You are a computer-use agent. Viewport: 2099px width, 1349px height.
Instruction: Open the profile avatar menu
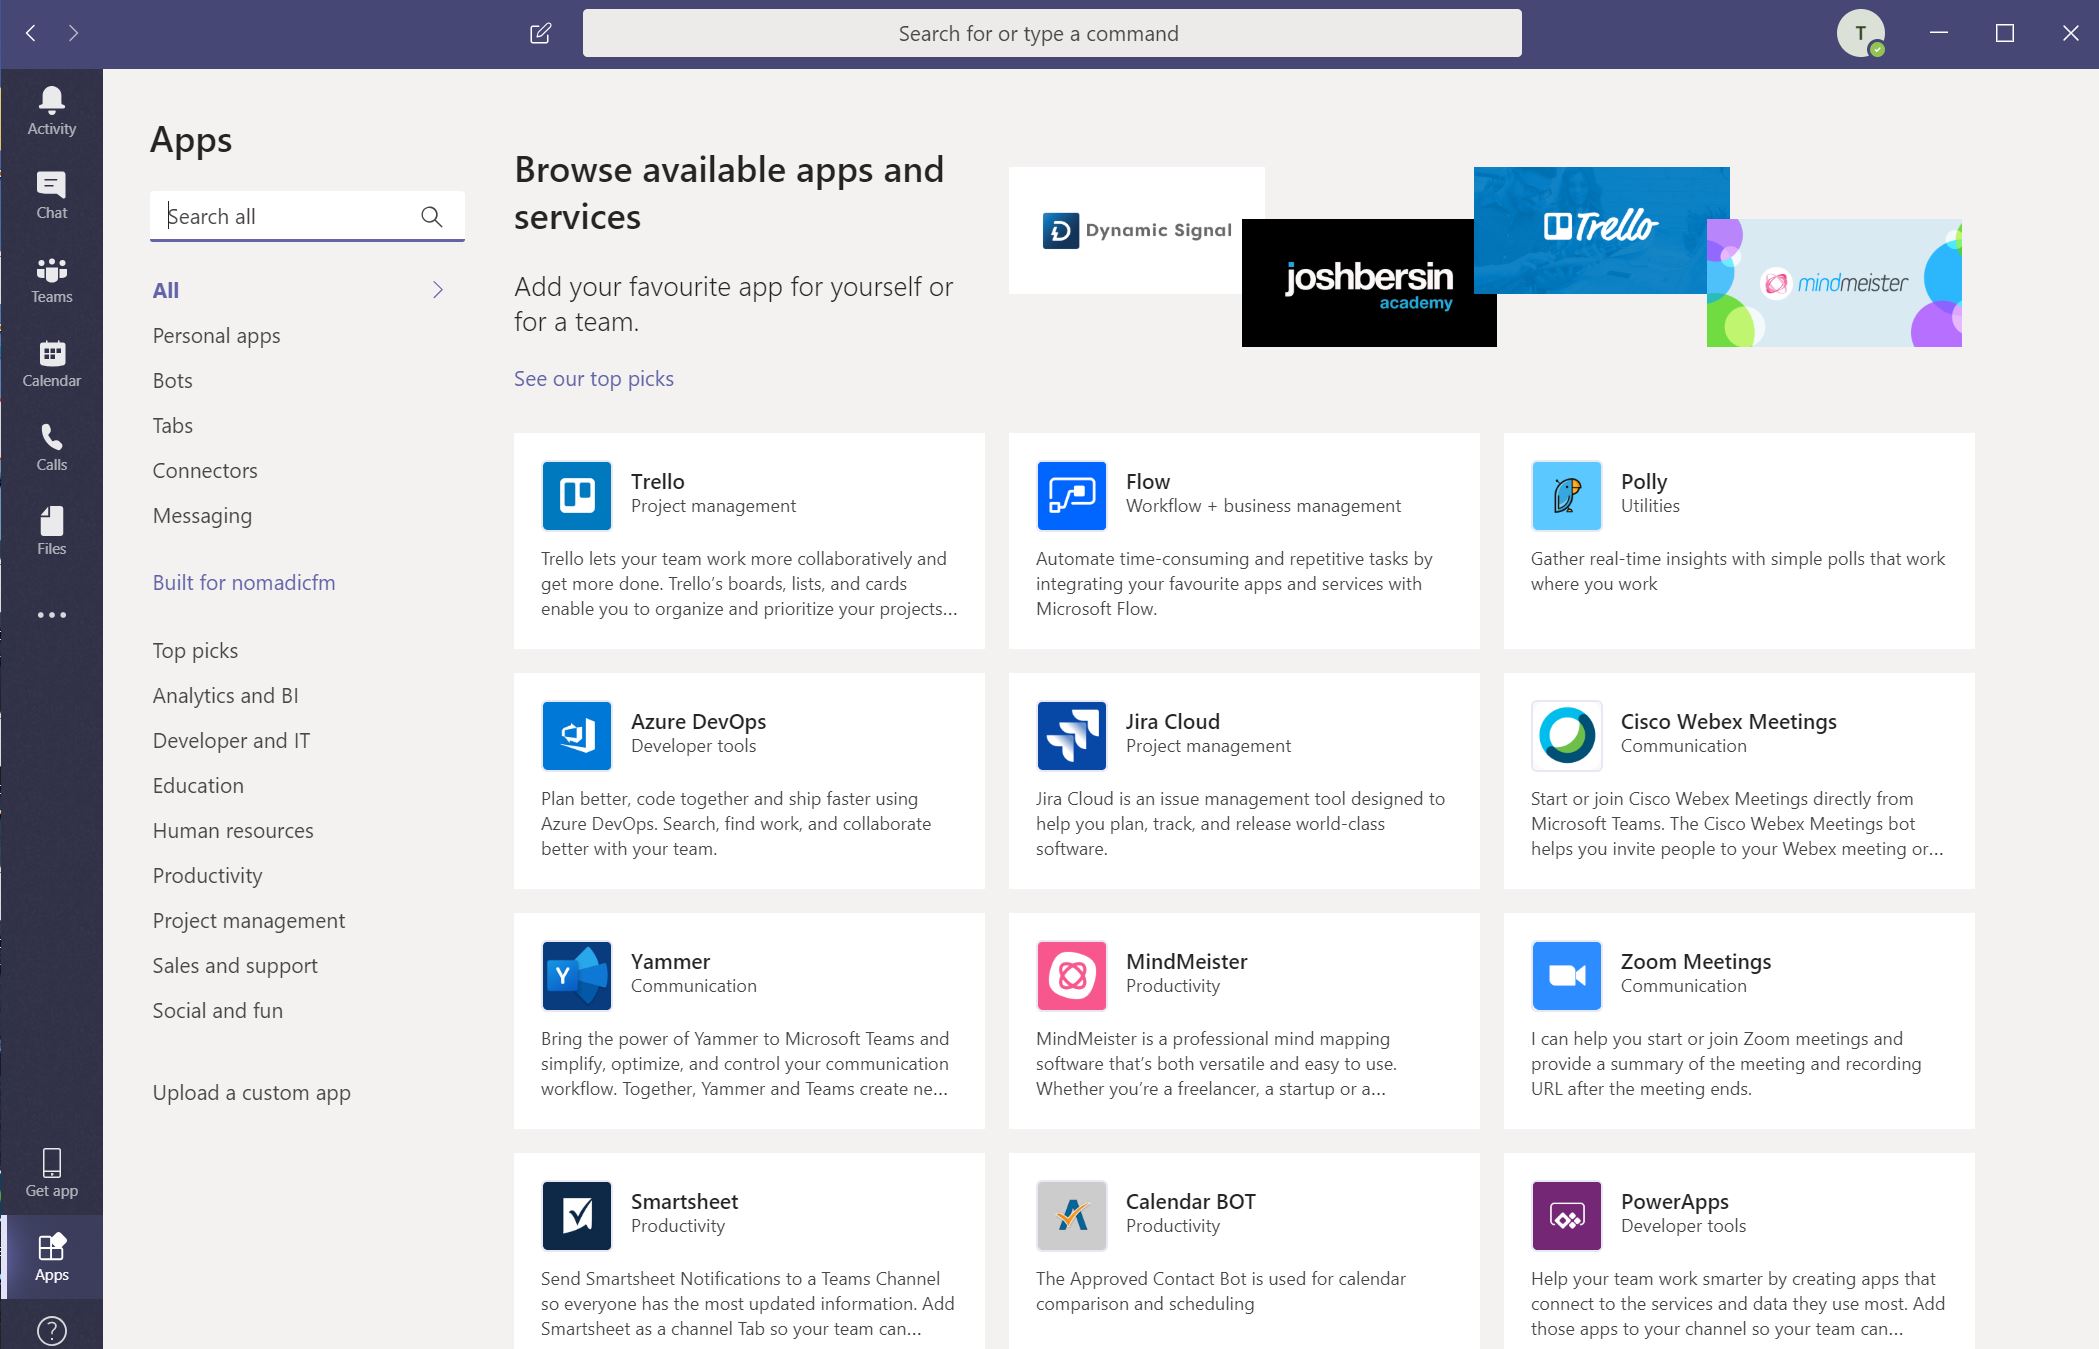click(x=1860, y=34)
